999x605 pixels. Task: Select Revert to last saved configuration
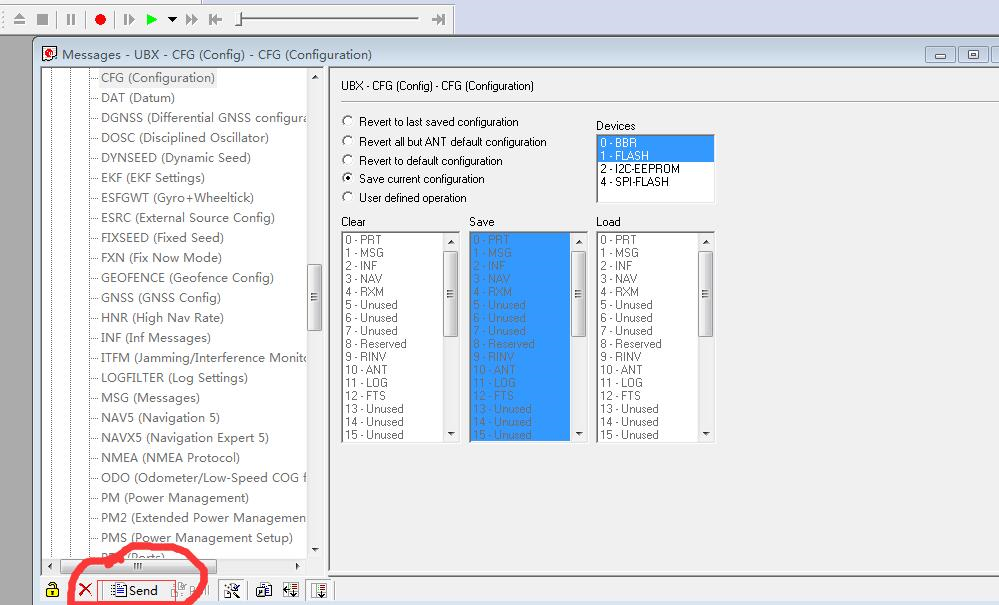pos(348,122)
